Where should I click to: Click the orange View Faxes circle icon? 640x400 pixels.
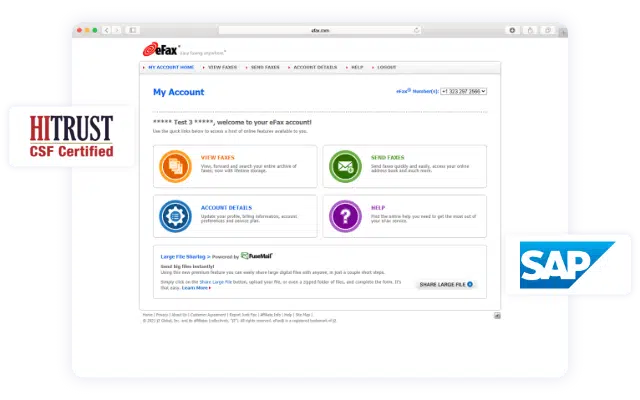[175, 167]
